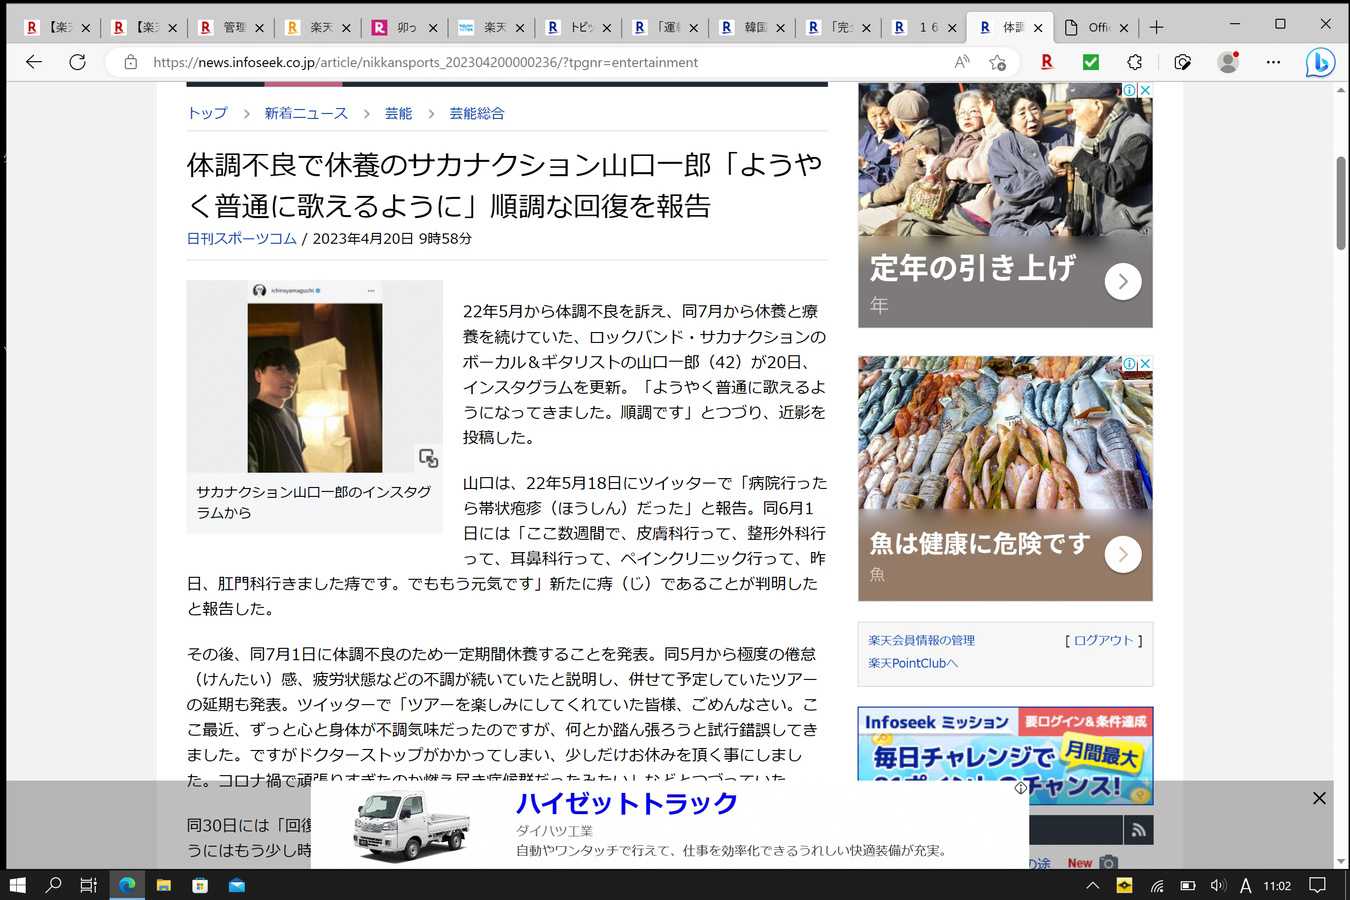Open the Rakuten extension icon

click(x=1047, y=62)
